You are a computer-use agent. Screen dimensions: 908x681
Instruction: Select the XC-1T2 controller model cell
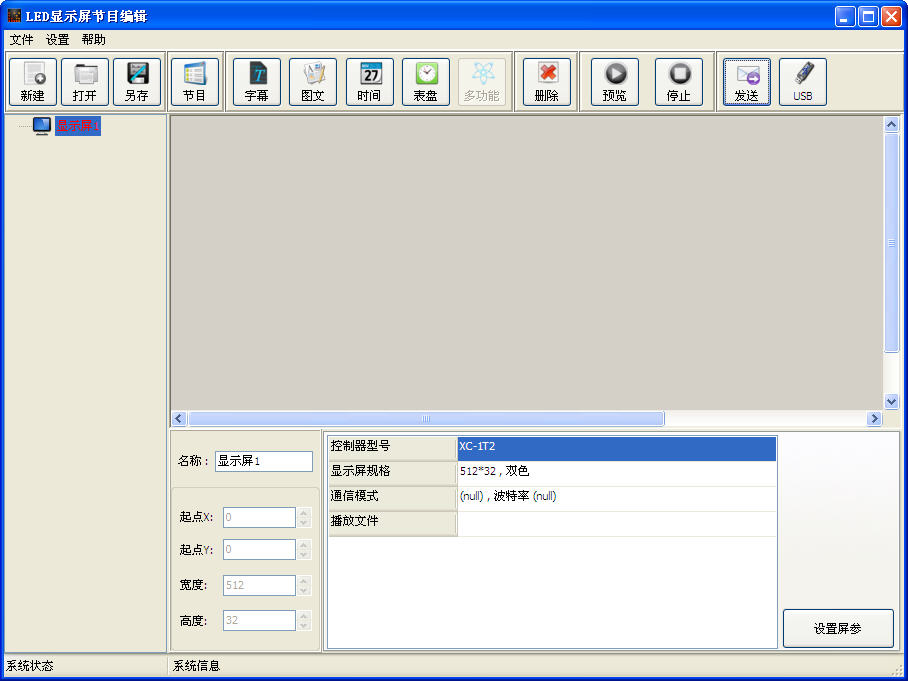pyautogui.click(x=617, y=448)
